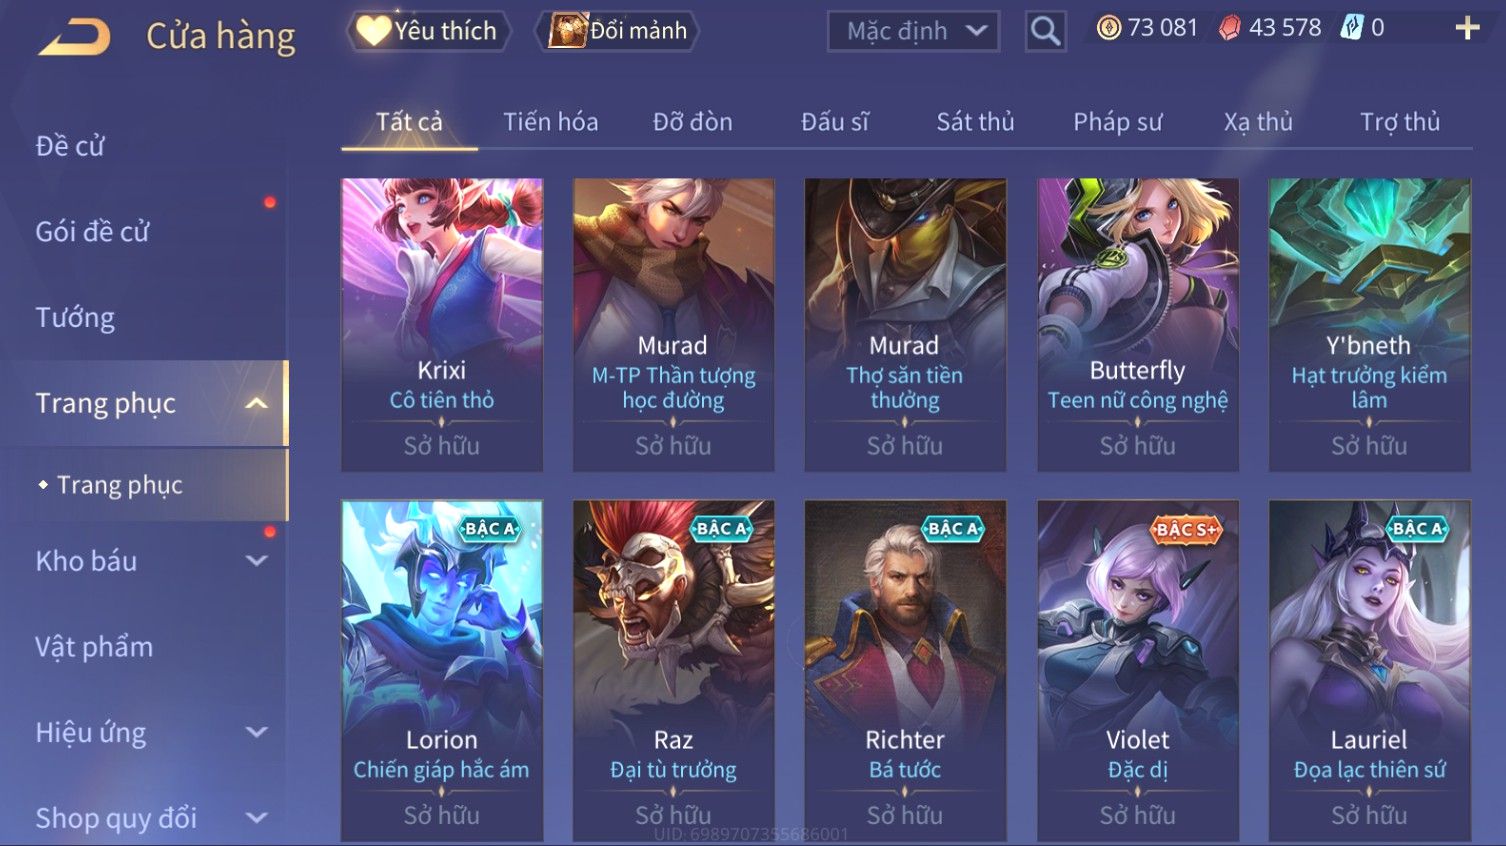Select the Tiến hóa tab

click(x=551, y=122)
